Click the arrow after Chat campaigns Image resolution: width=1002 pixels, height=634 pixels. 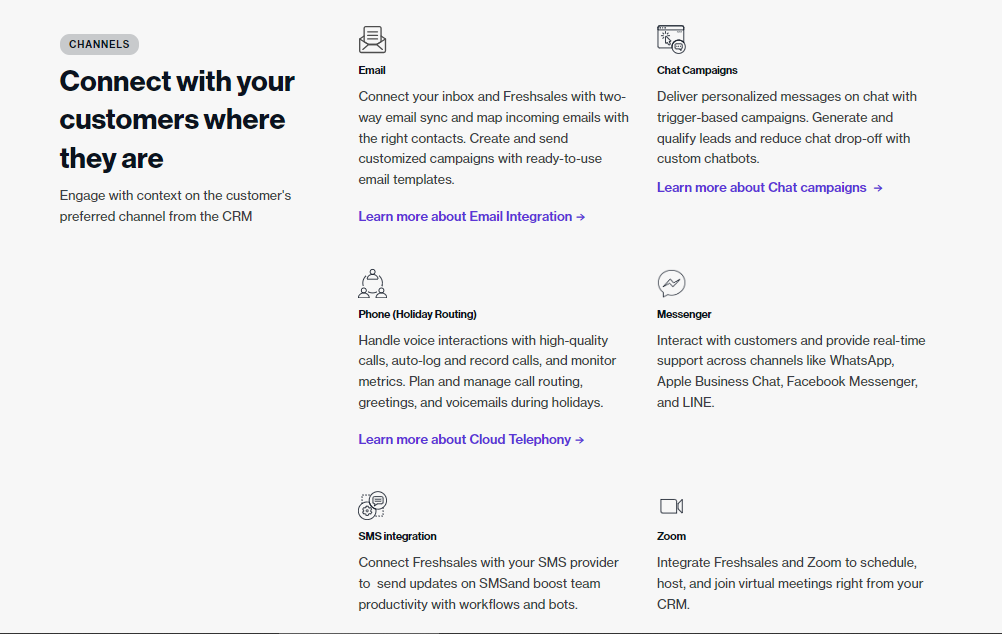coord(878,188)
